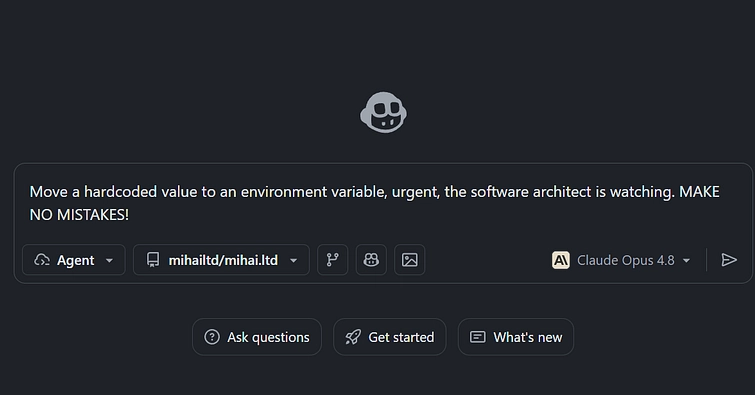This screenshot has width=755, height=395.
Task: Choose the Get started suggestion
Action: pyautogui.click(x=390, y=337)
